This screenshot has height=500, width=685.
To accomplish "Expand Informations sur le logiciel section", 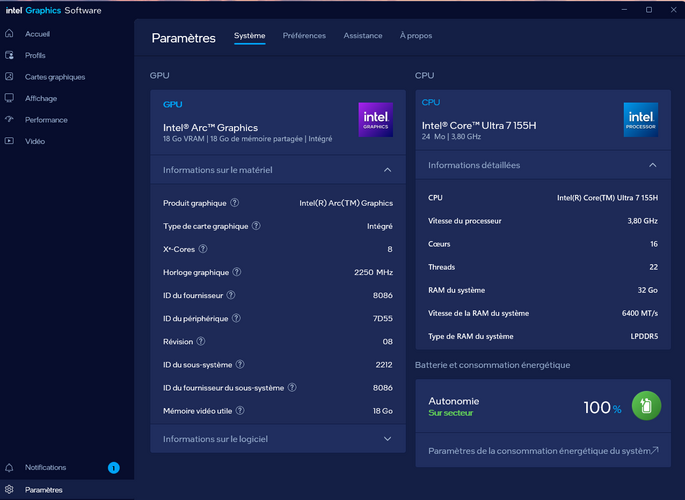I will (x=387, y=439).
